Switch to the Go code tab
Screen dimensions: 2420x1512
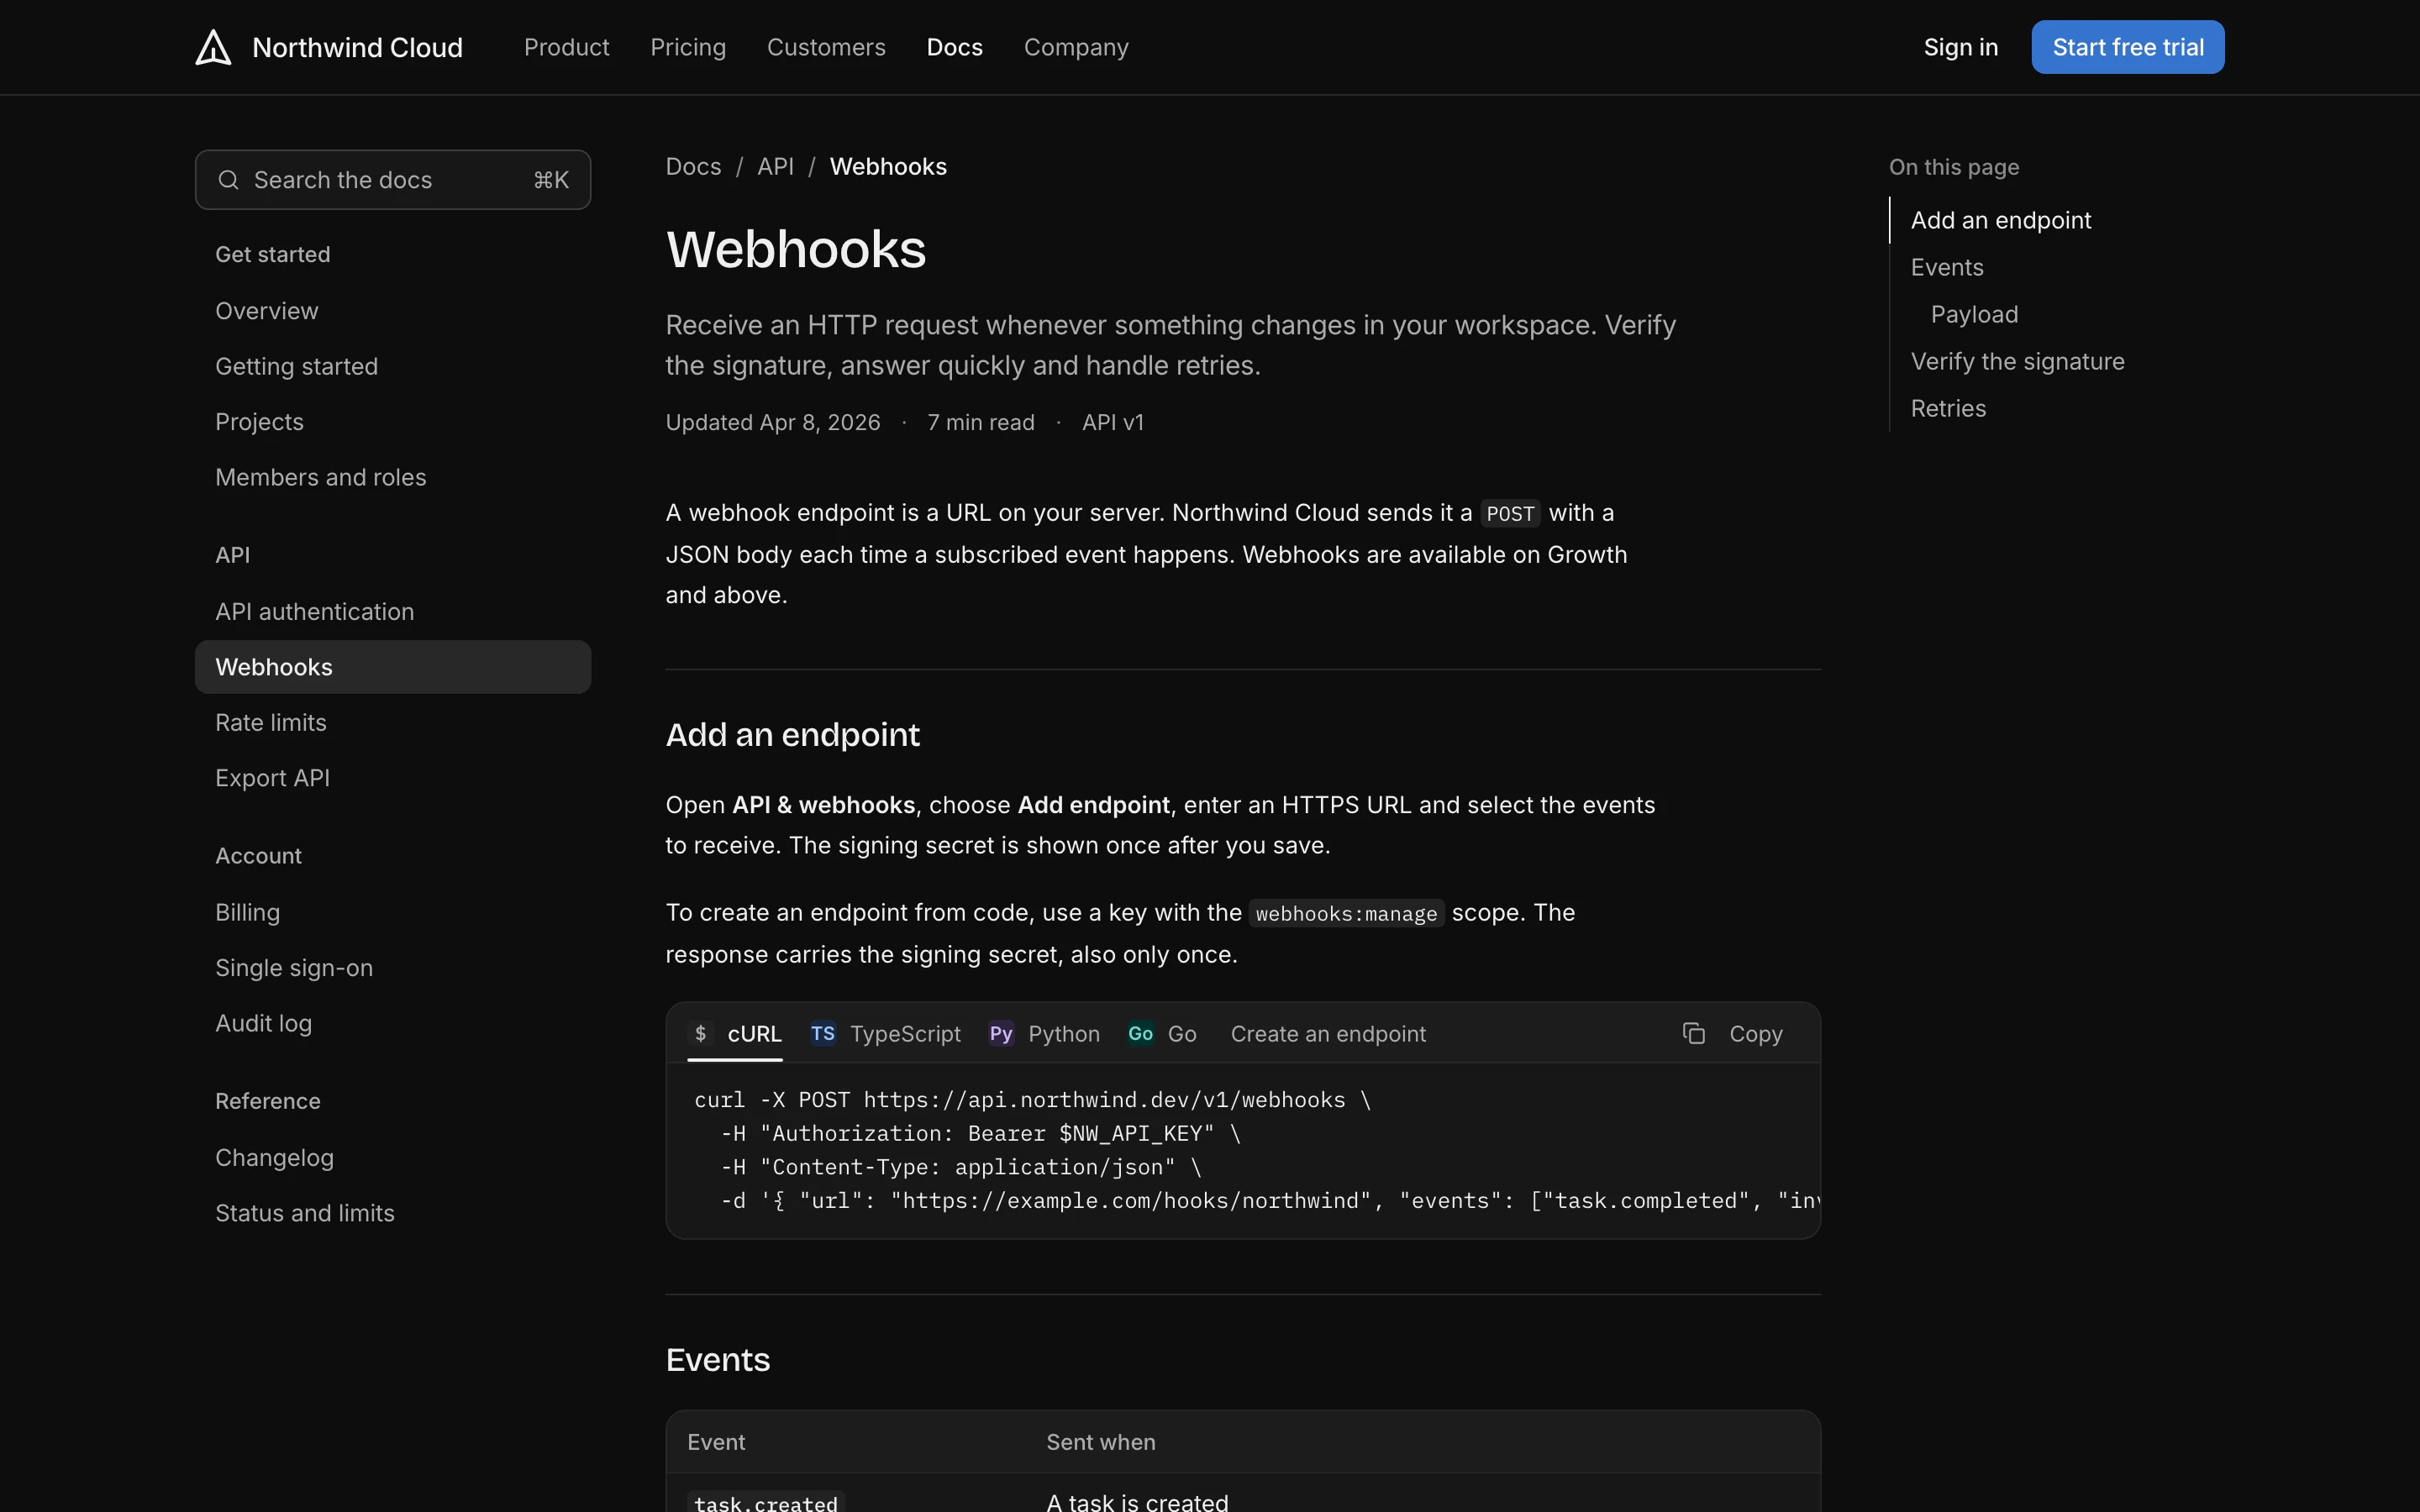click(1162, 1033)
